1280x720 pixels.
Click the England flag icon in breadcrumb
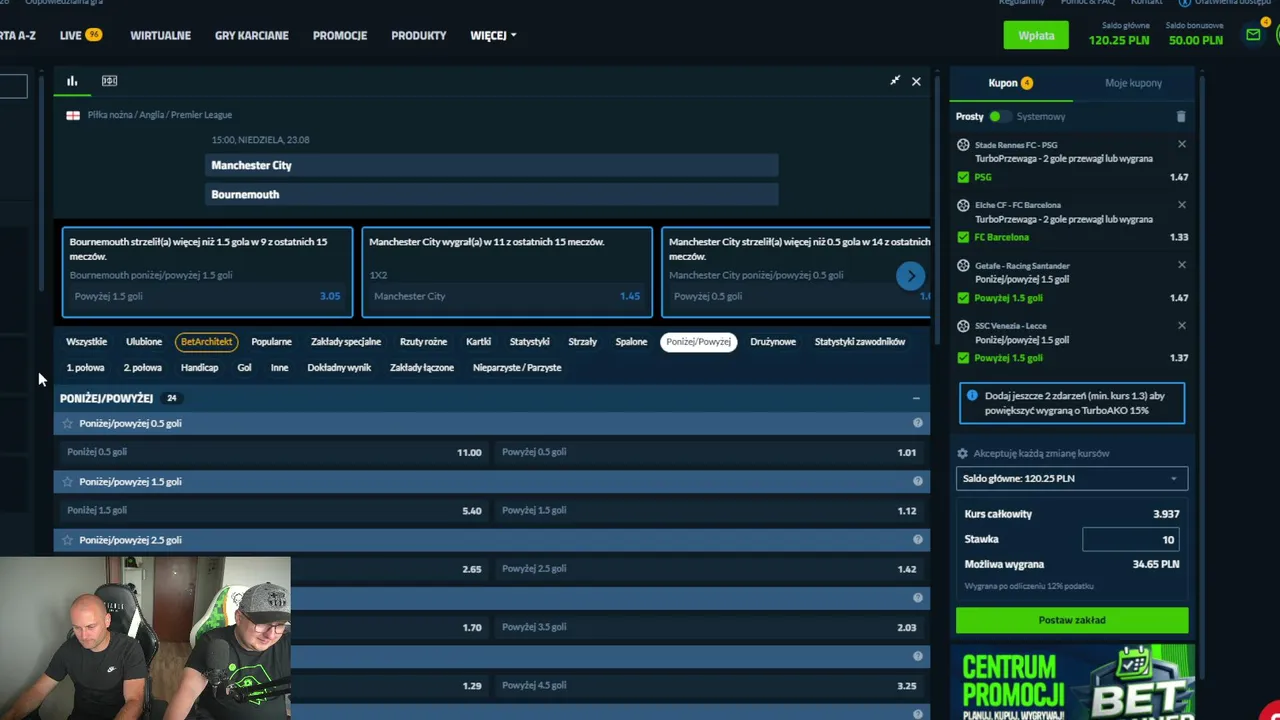[x=73, y=115]
